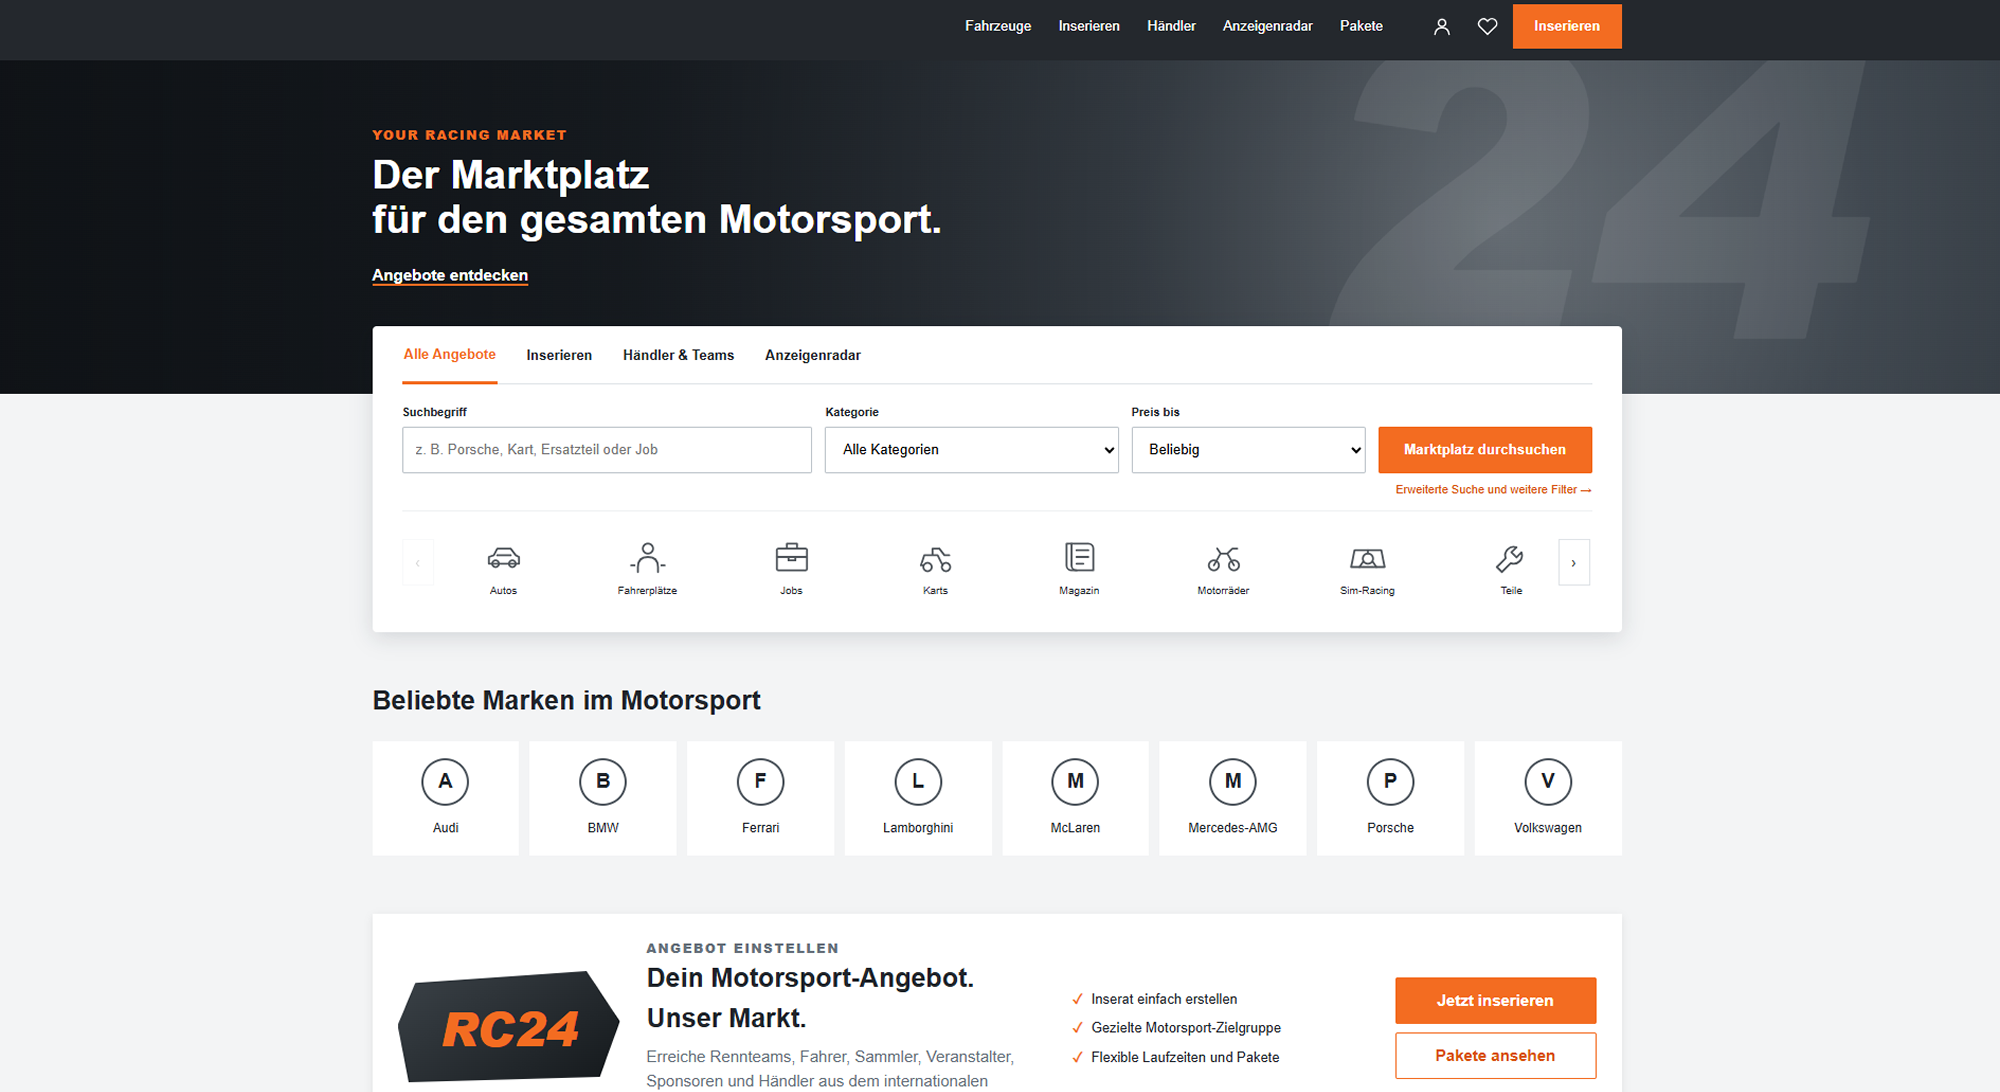The width and height of the screenshot is (2000, 1092).
Task: Choose the Volkswagen brand card
Action: point(1548,798)
